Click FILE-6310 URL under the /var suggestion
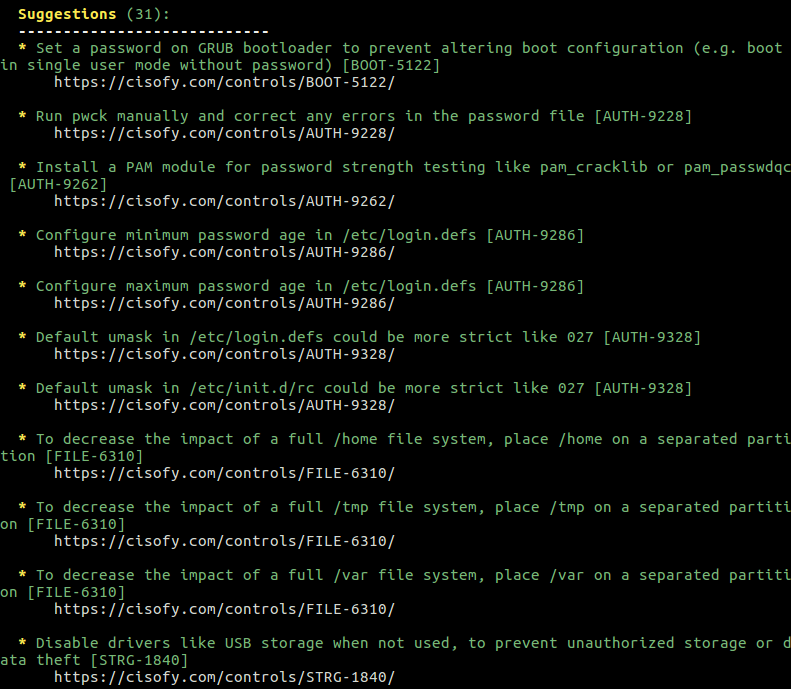The width and height of the screenshot is (791, 689). coord(224,609)
